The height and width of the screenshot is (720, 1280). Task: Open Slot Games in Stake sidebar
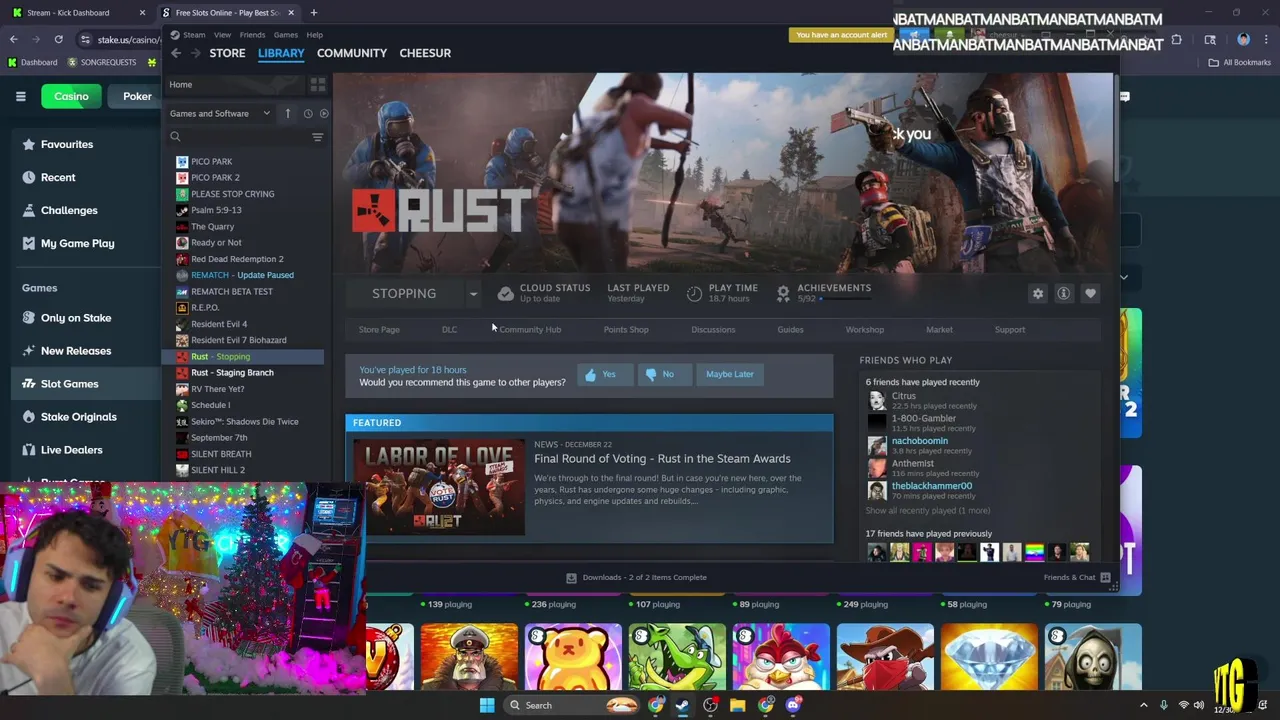pos(69,384)
